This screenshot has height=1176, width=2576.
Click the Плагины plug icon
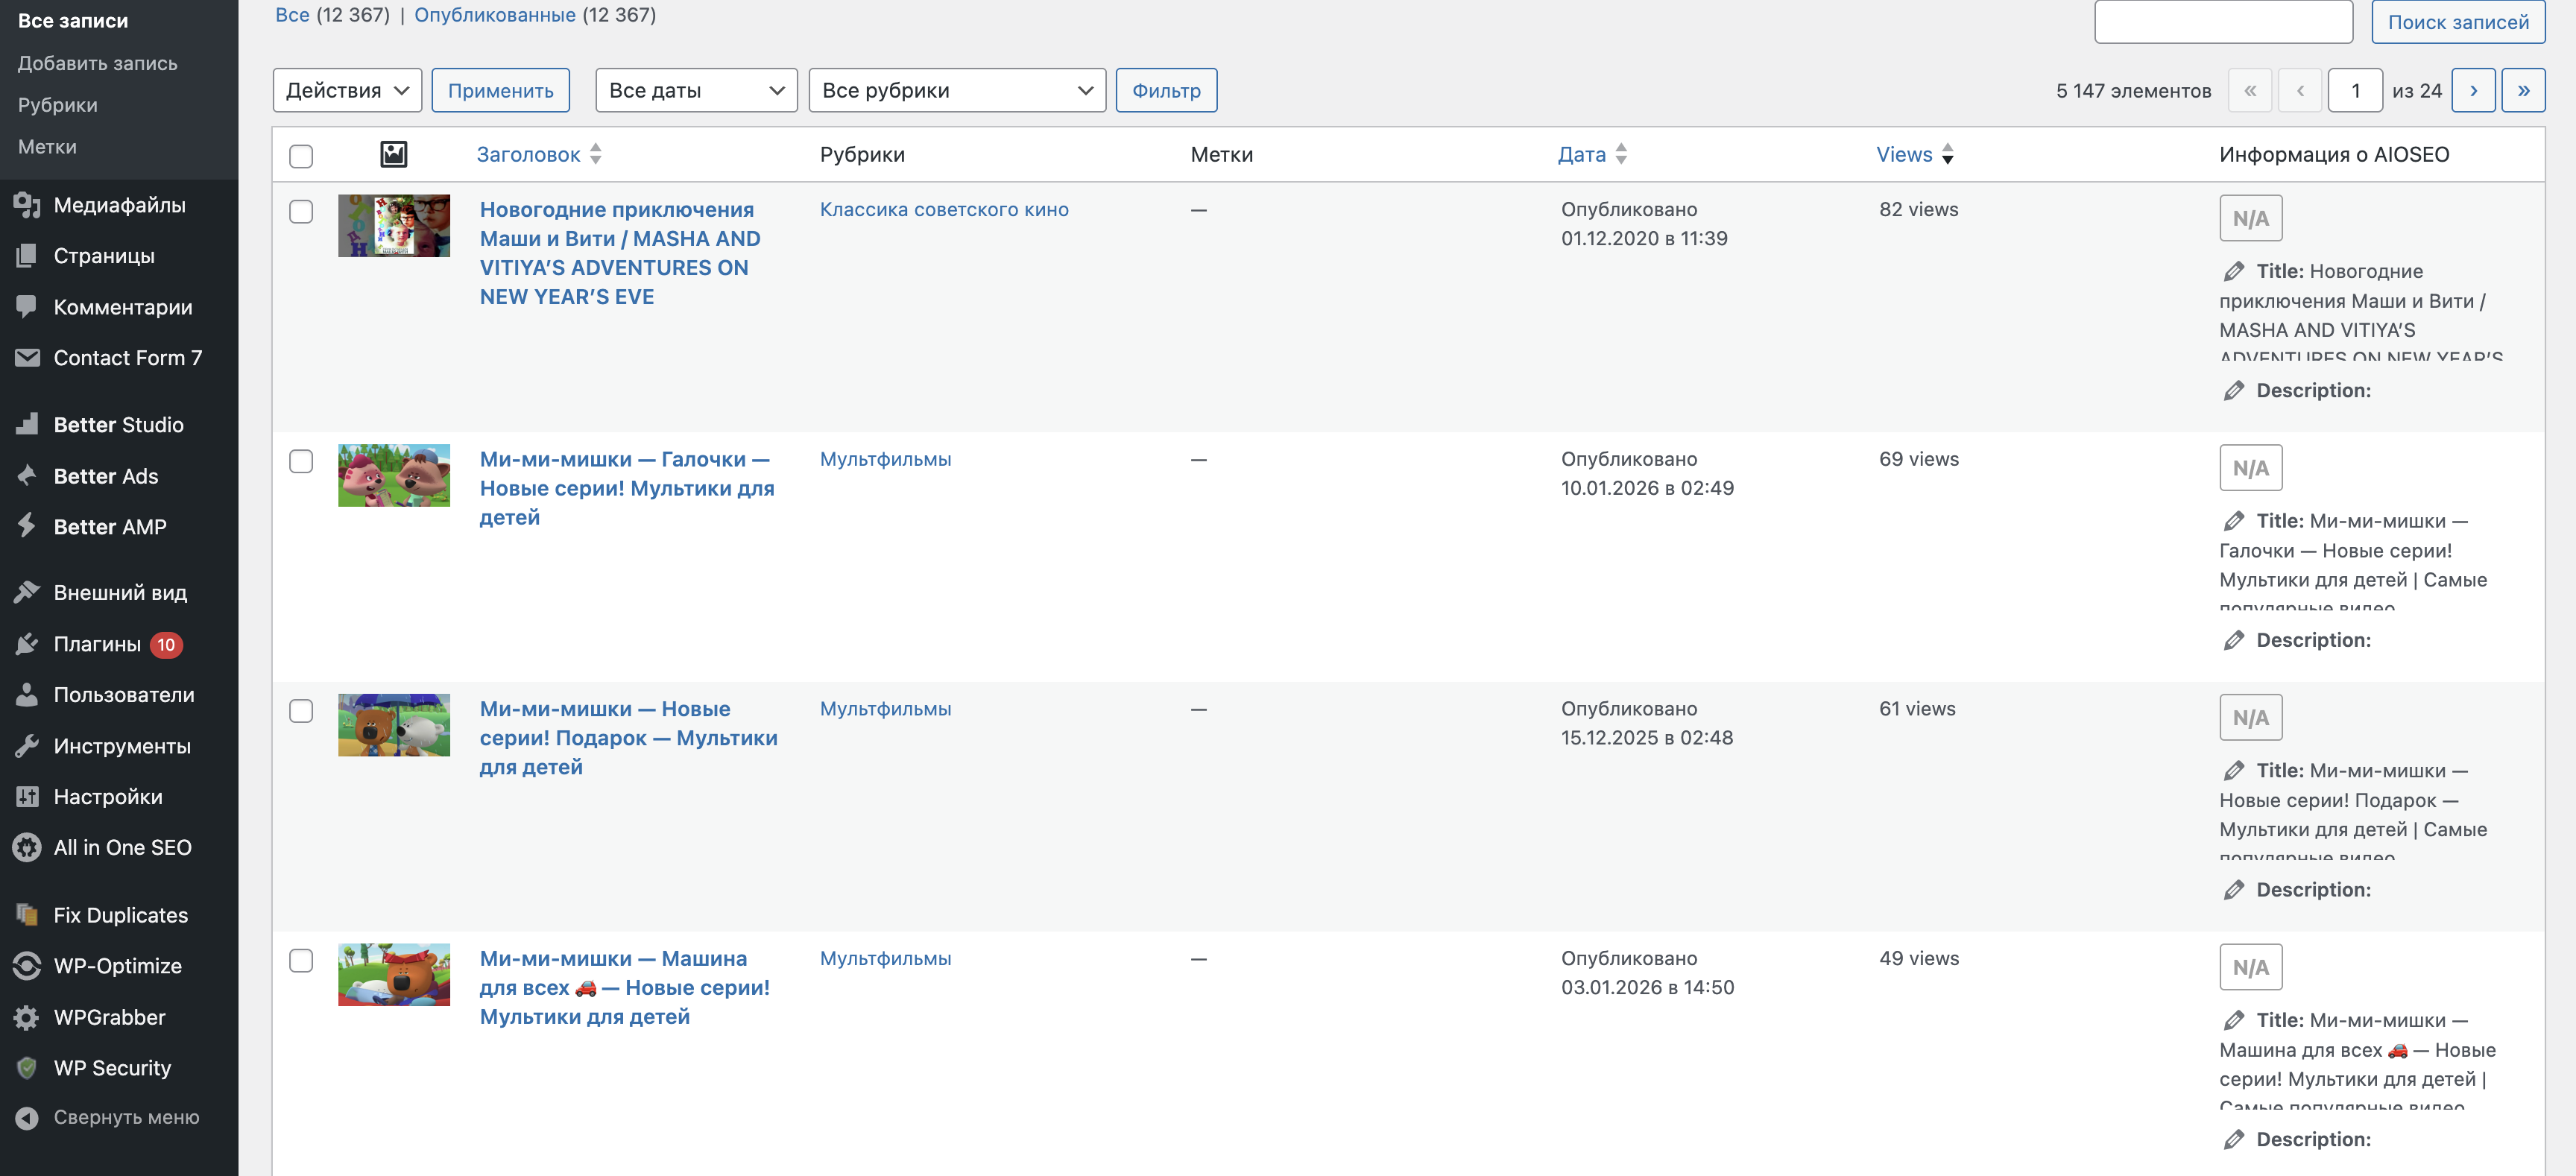(x=27, y=644)
